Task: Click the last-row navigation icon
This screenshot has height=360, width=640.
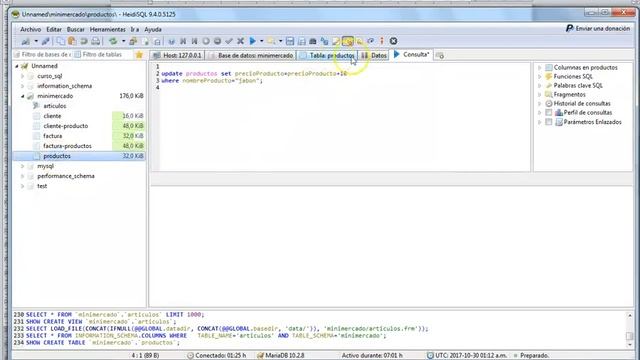Action: coord(194,41)
